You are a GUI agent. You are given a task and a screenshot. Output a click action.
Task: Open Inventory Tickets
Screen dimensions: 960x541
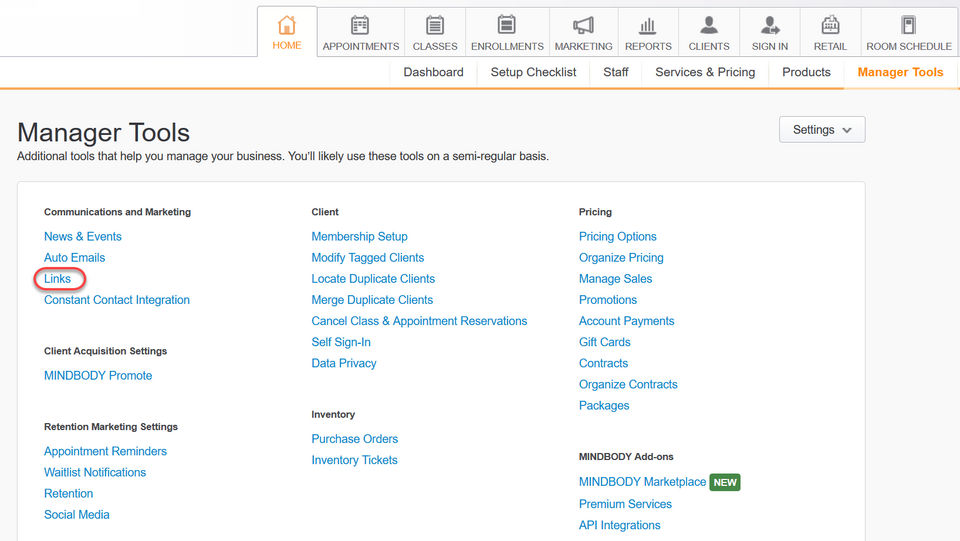[354, 460]
